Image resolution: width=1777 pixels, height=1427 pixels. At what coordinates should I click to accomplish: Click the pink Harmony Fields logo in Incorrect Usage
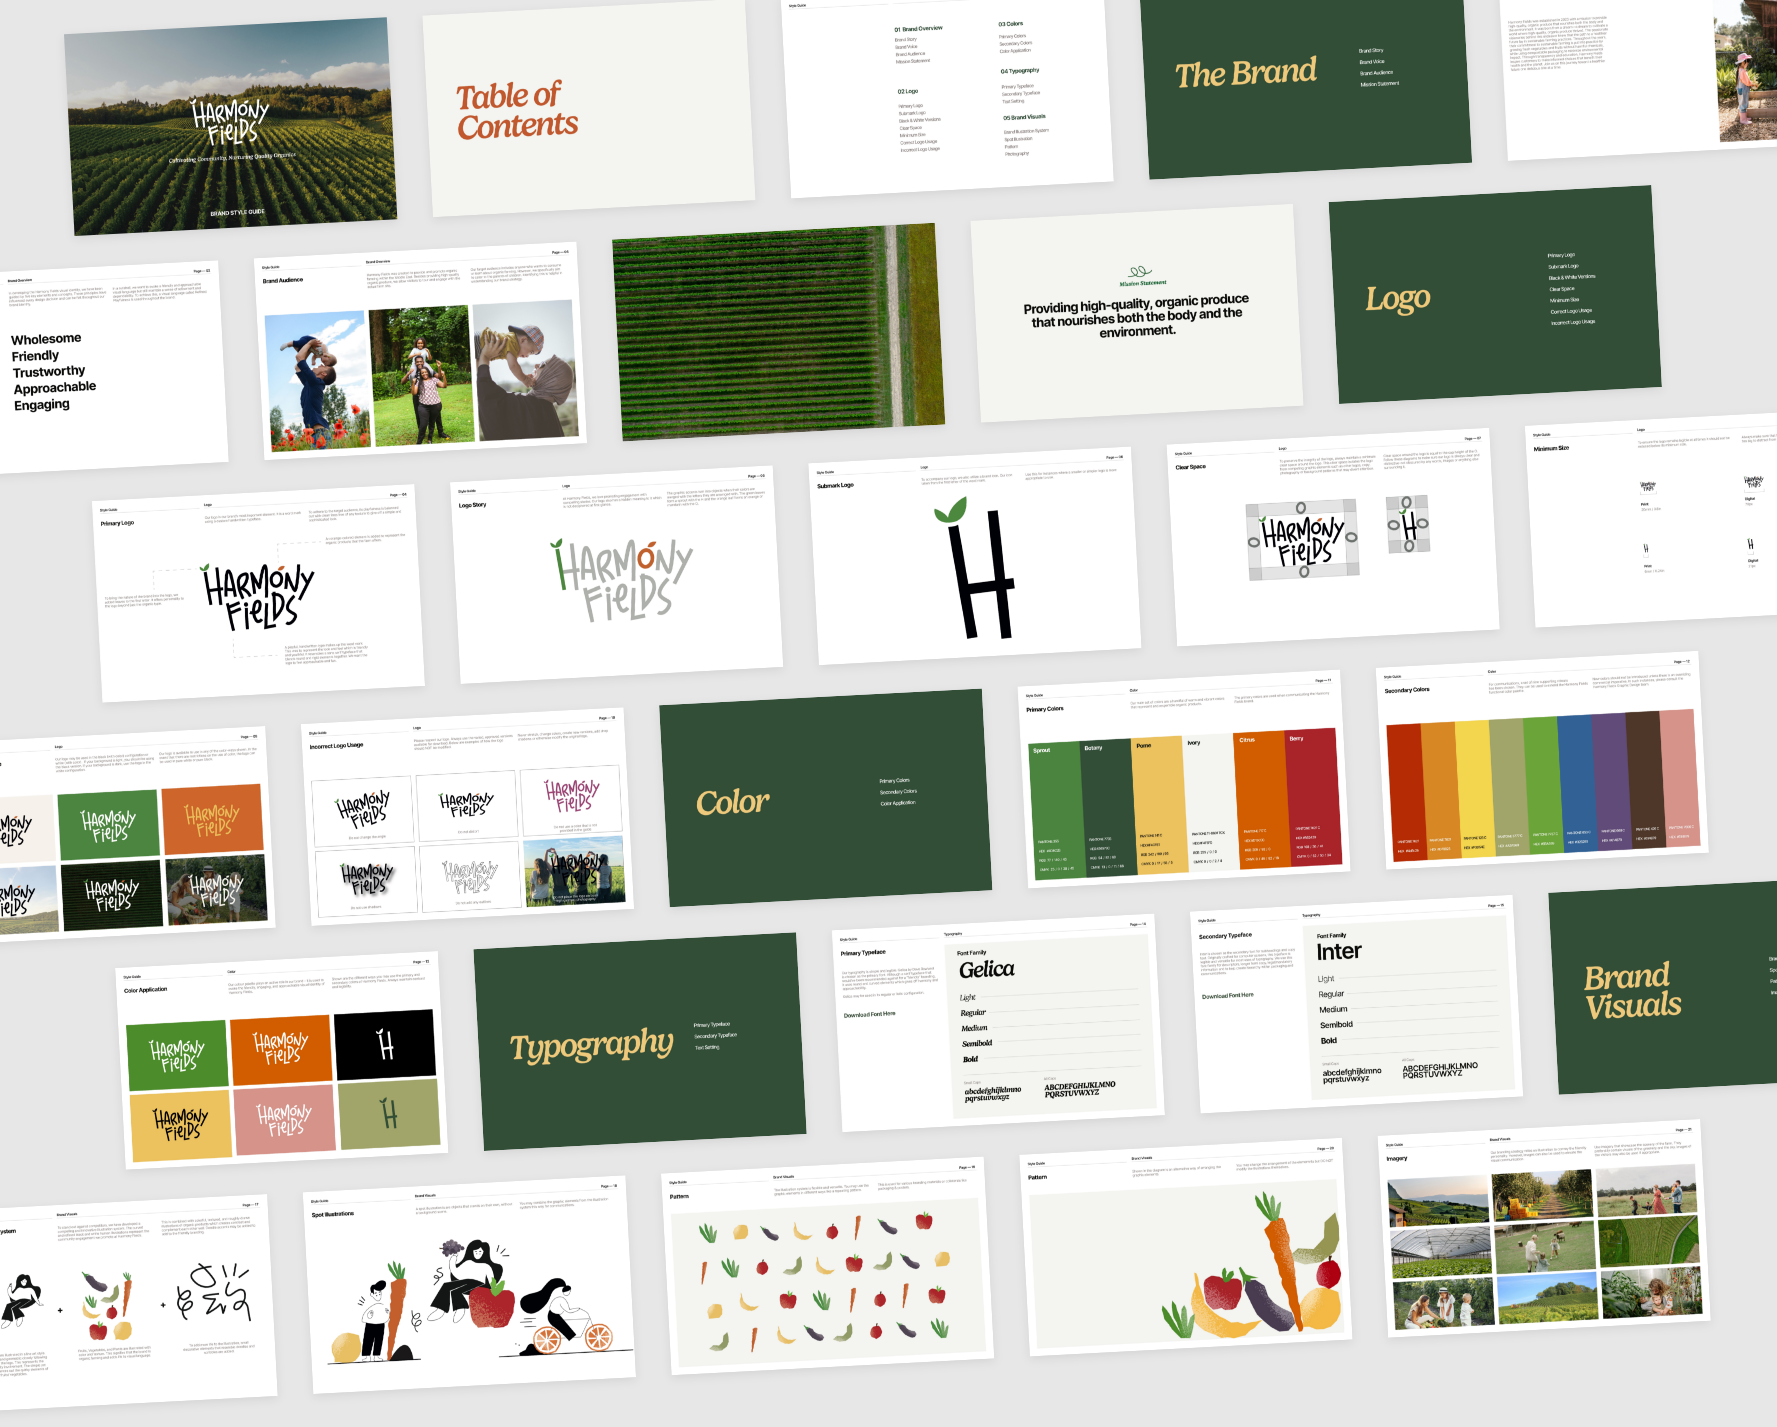tap(572, 796)
